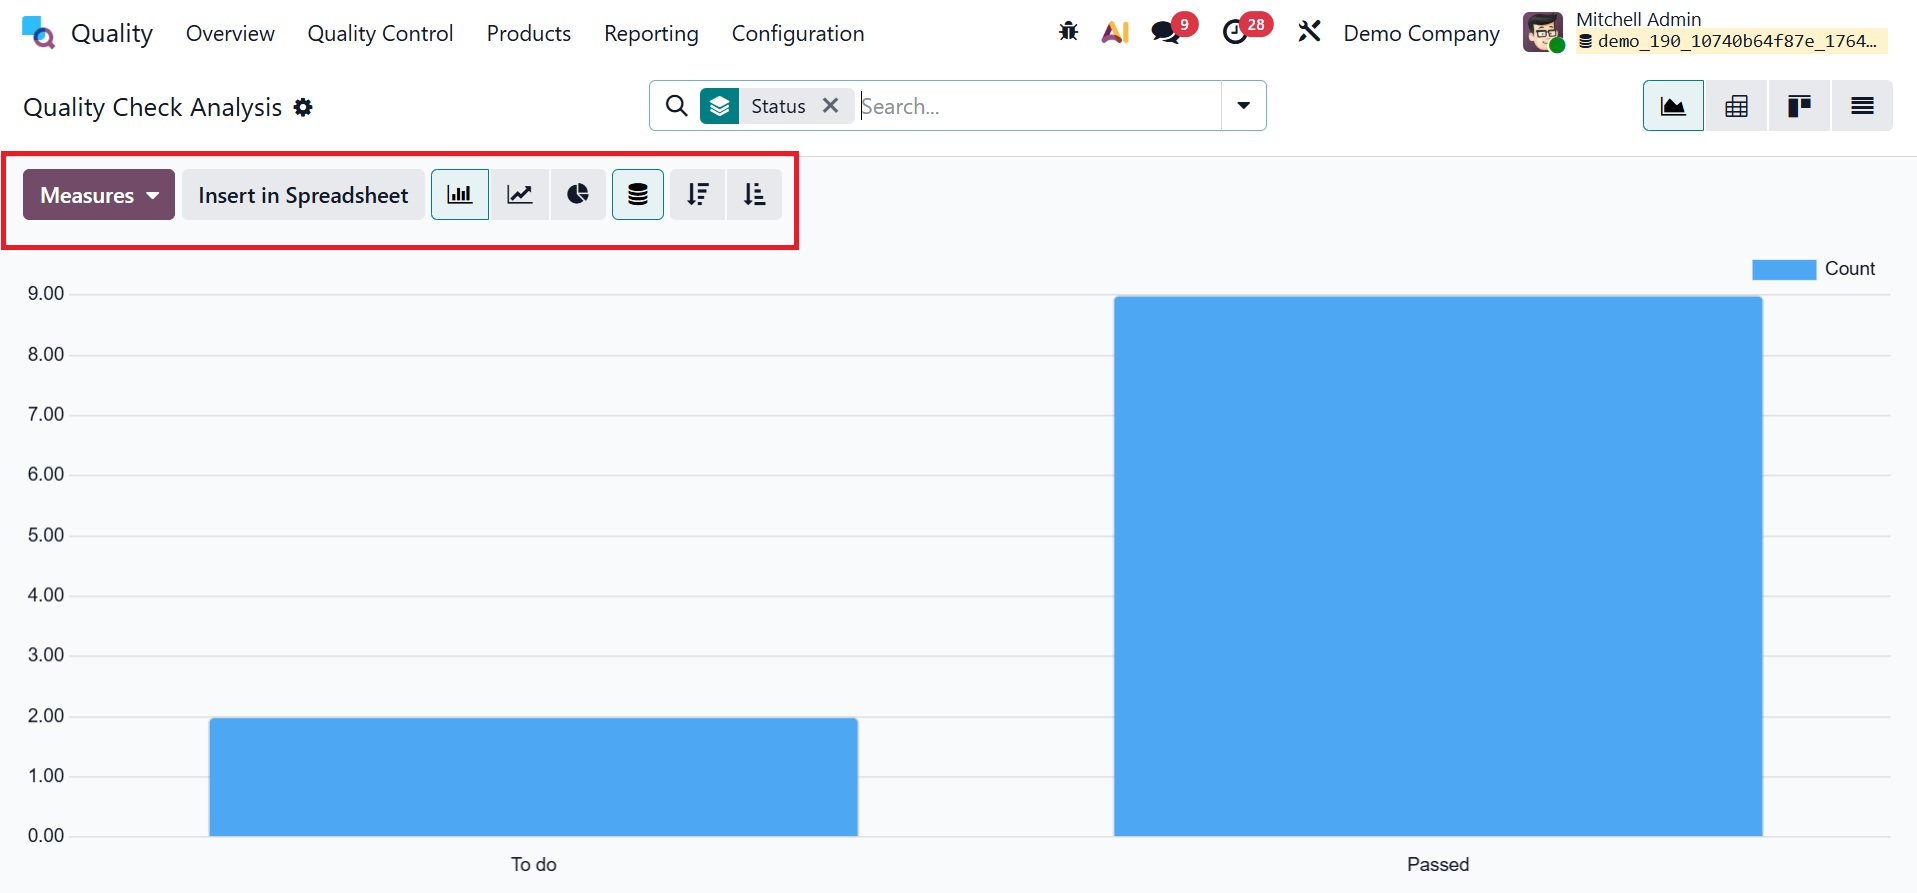Toggle stacked chart option
Screen dimensions: 1917x893
(638, 194)
